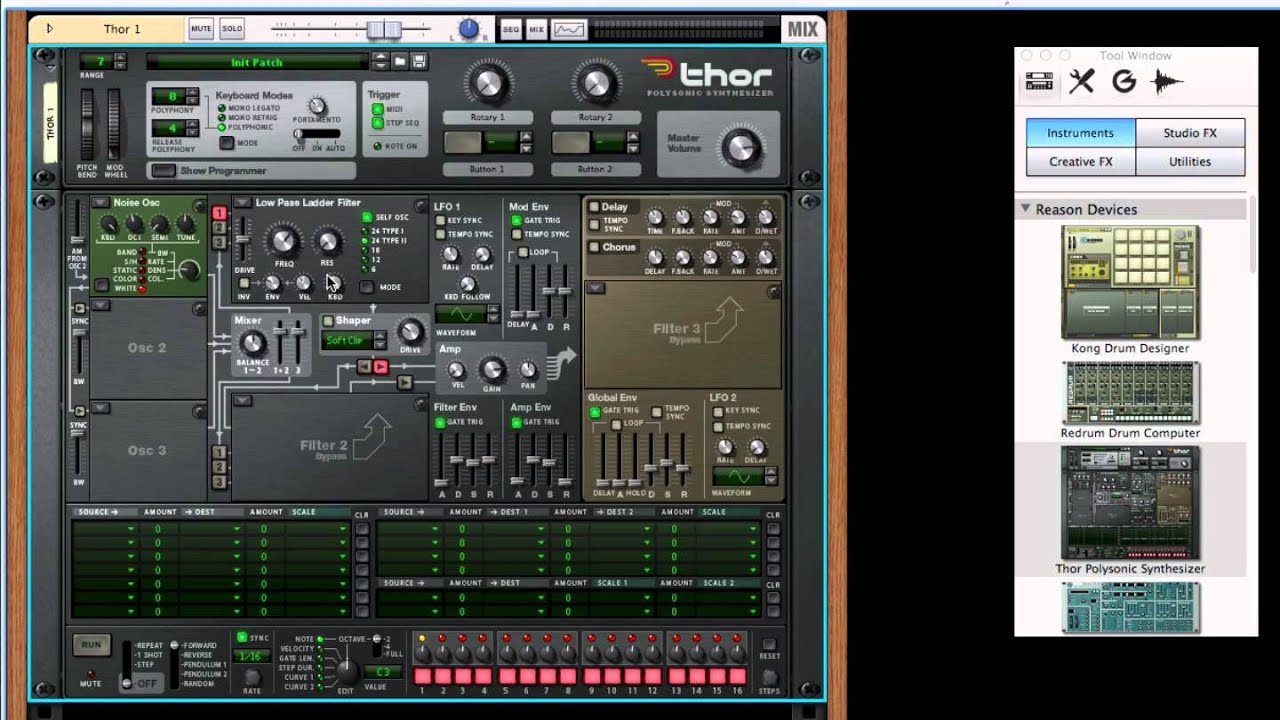Select the Redrum Drum Computer thumbnail
This screenshot has height=720, width=1280.
1130,393
